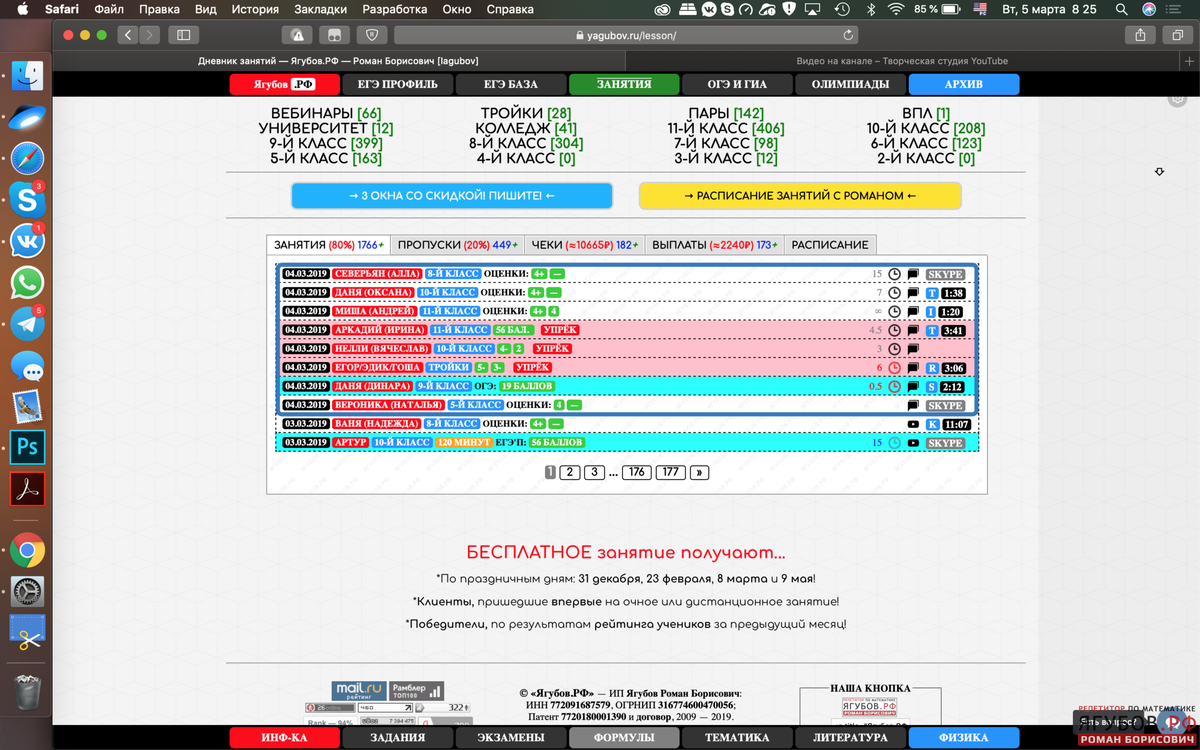Click the clock icon in Нелли (Вячеслав) row
The height and width of the screenshot is (750, 1200).
click(895, 349)
